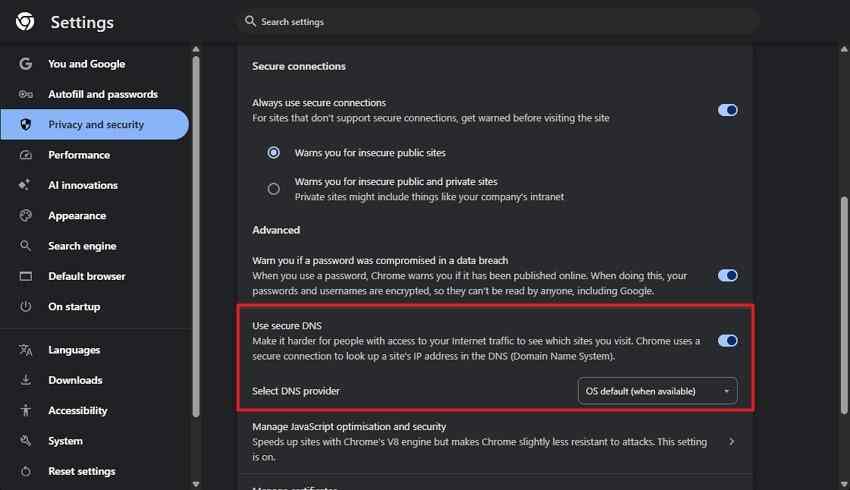850x490 pixels.
Task: Select Warns you for insecure public sites
Action: (x=274, y=153)
